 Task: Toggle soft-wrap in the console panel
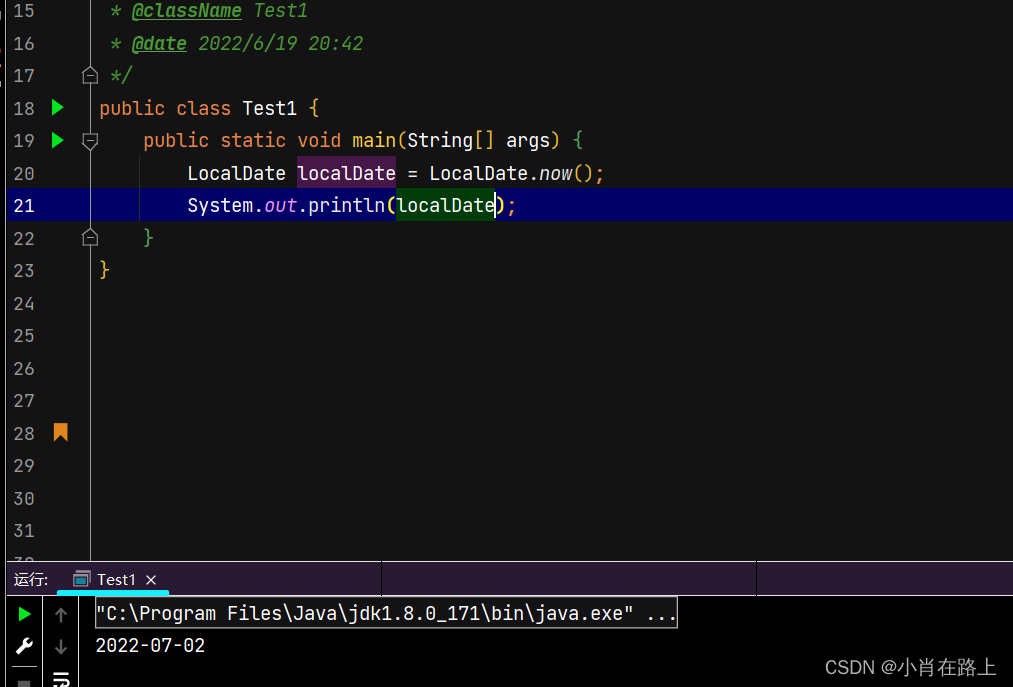(x=61, y=680)
